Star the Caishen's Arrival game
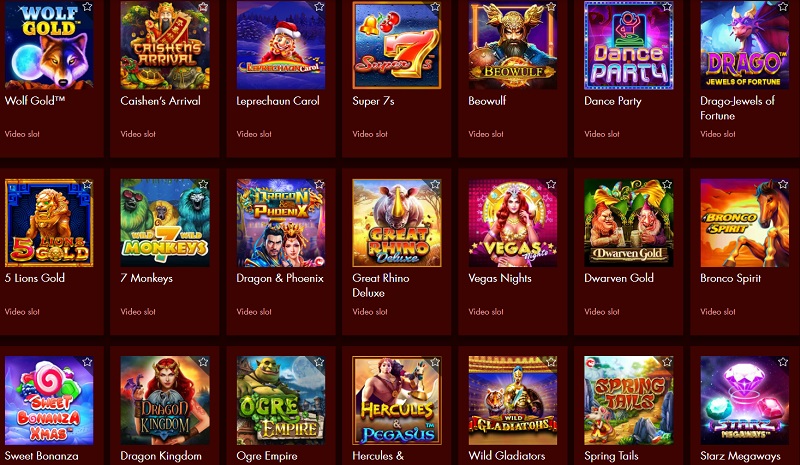This screenshot has width=800, height=465. pos(203,7)
